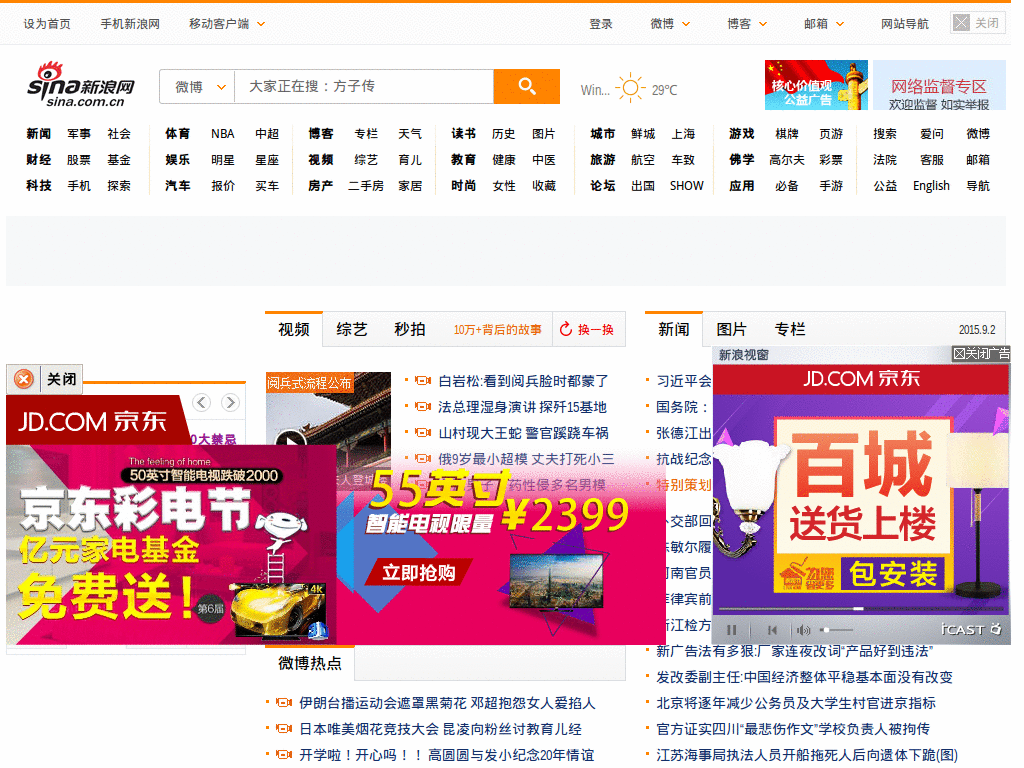Screen dimensions: 1024x768
Task: Click 关闭 label beside the left ad
Action: click(62, 379)
